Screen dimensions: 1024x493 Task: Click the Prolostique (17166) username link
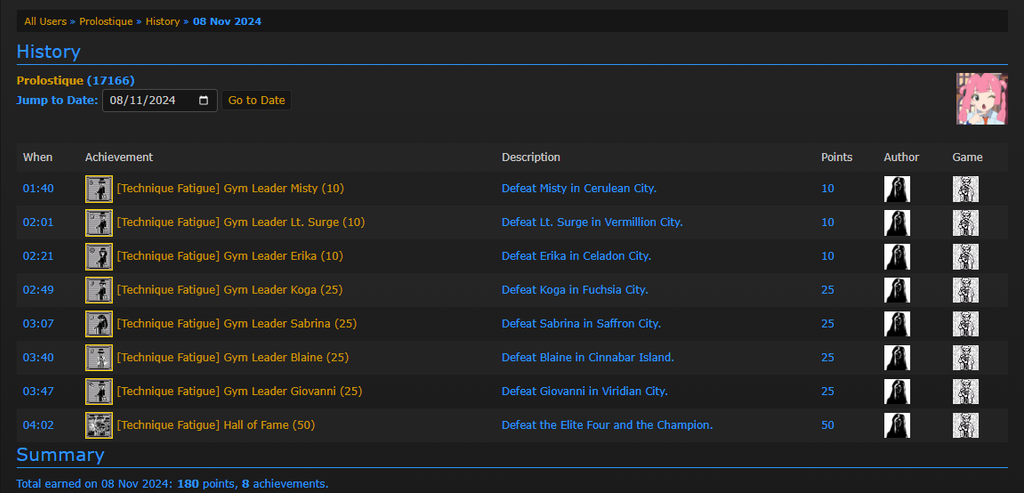tap(75, 80)
